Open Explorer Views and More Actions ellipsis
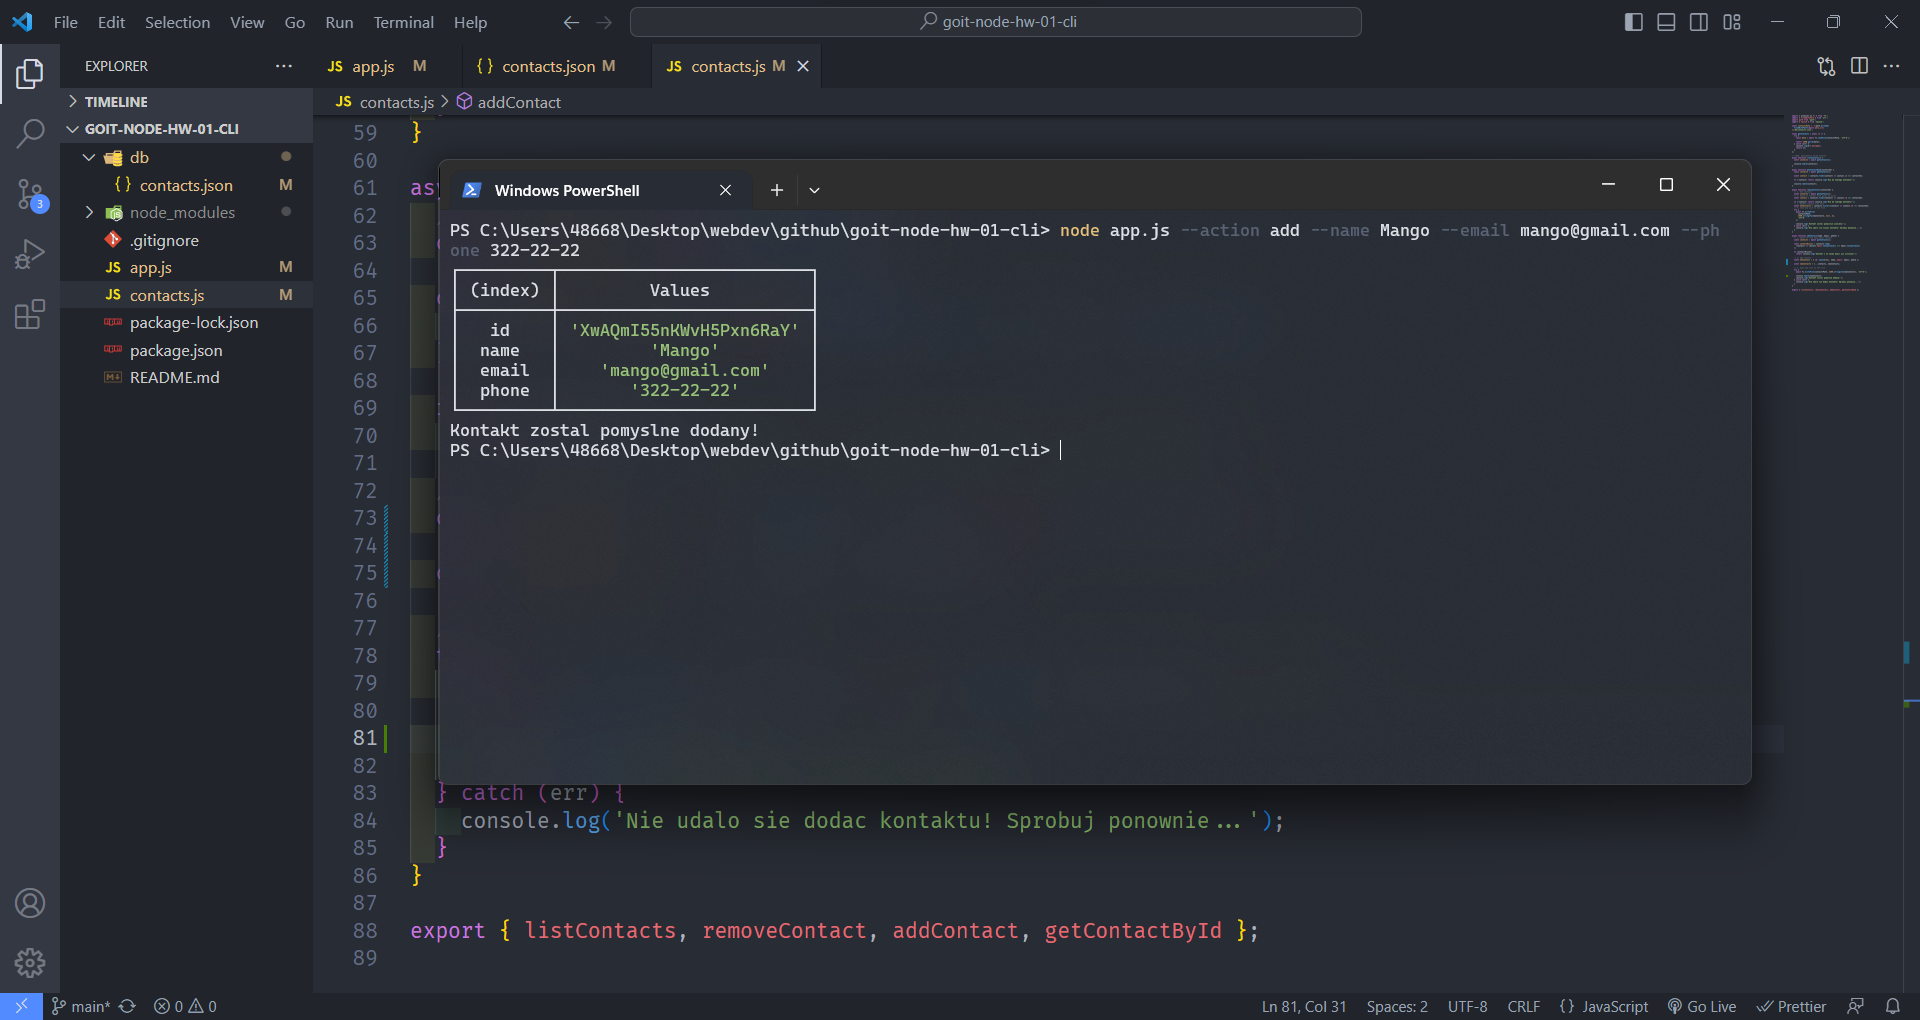Image resolution: width=1920 pixels, height=1020 pixels. click(x=284, y=66)
